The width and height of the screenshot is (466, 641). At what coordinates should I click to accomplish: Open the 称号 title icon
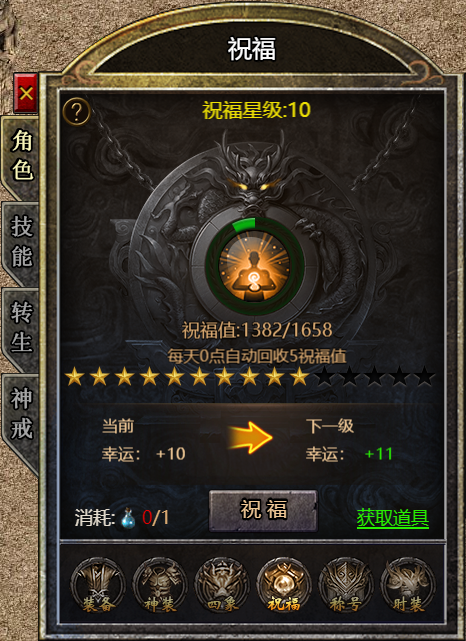346,585
